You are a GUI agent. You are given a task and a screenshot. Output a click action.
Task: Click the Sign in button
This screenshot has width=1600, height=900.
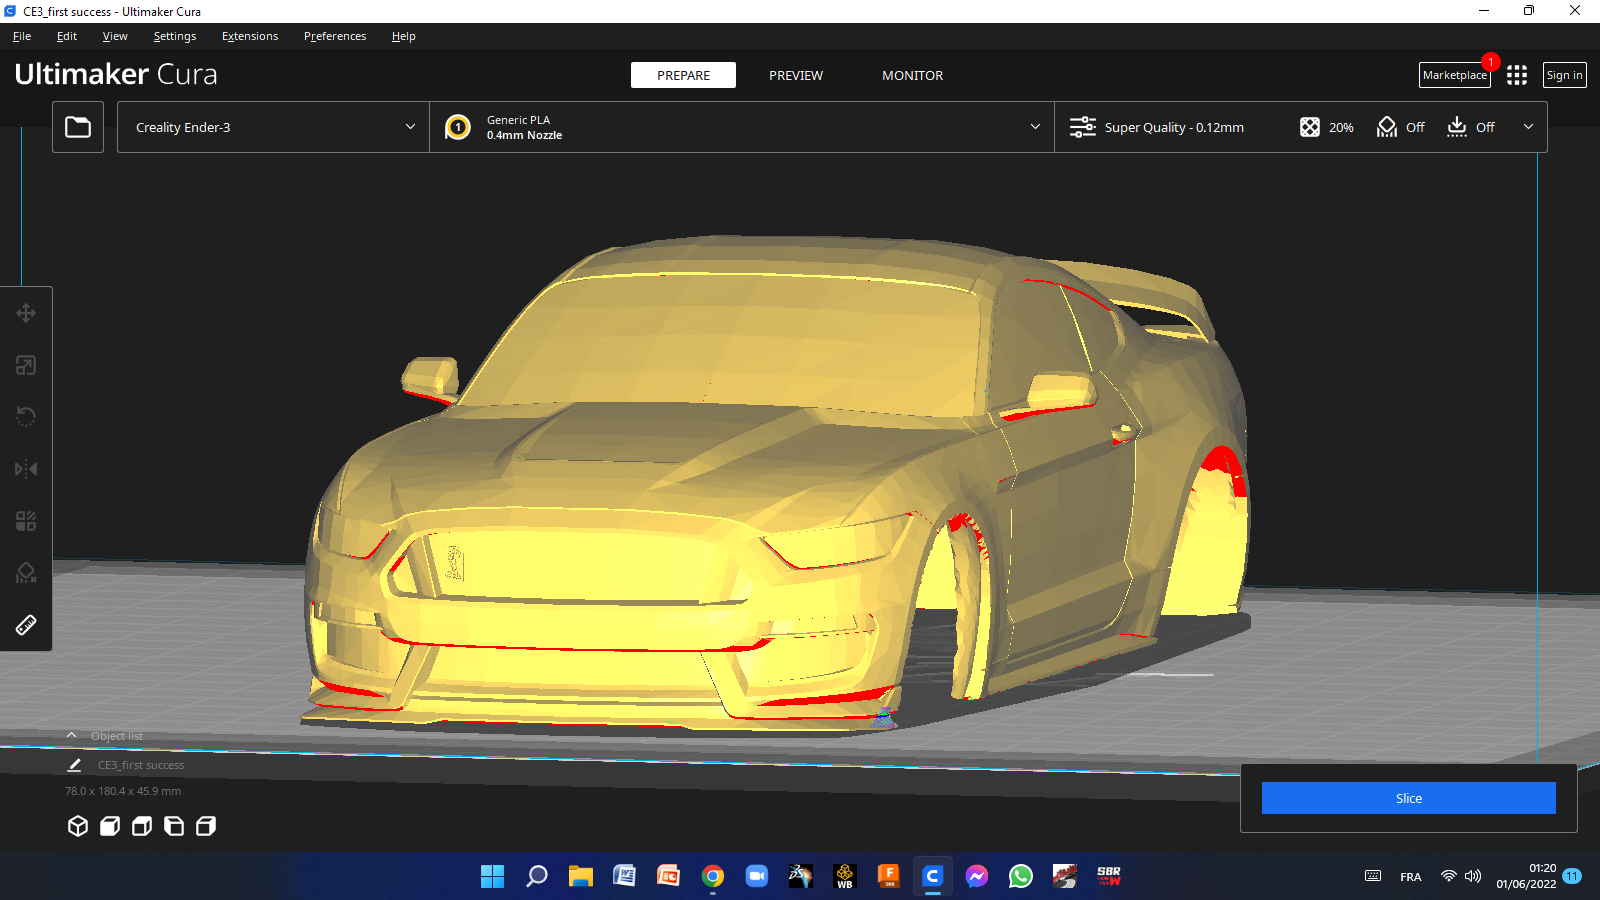coord(1565,75)
